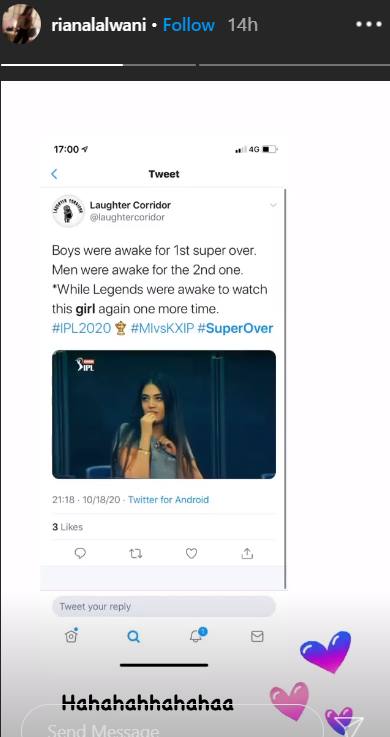This screenshot has width=390, height=737.
Task: Click the reply speech bubble icon
Action: pos(80,554)
